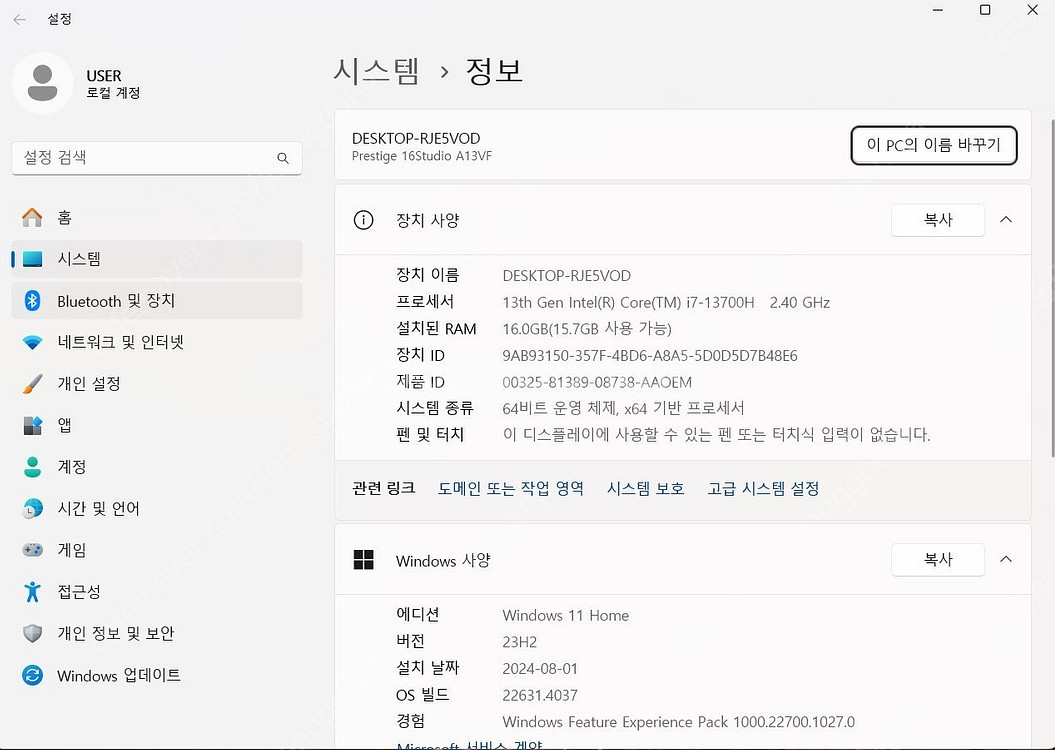Click the 앱 icon in sidebar
The image size is (1055, 750).
pyautogui.click(x=32, y=426)
